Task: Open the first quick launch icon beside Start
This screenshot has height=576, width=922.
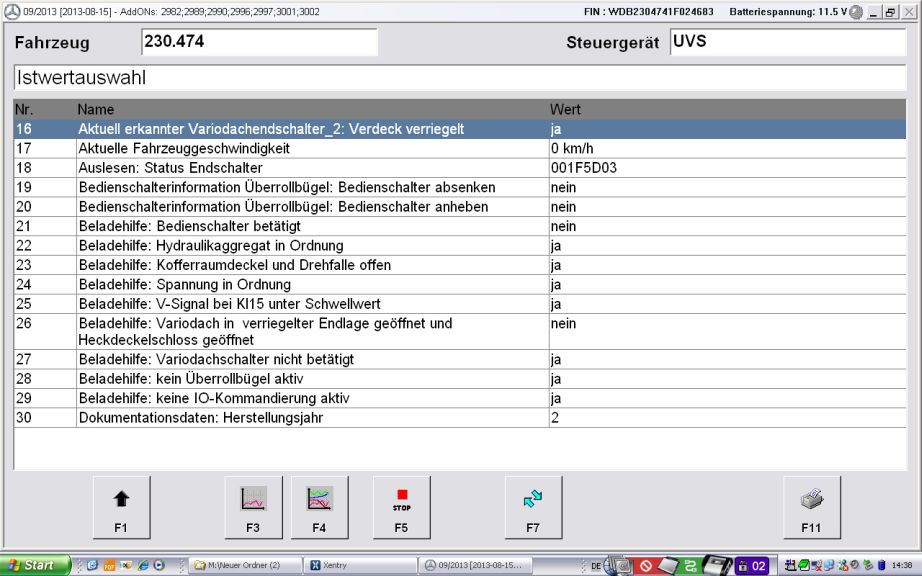Action: (92, 565)
